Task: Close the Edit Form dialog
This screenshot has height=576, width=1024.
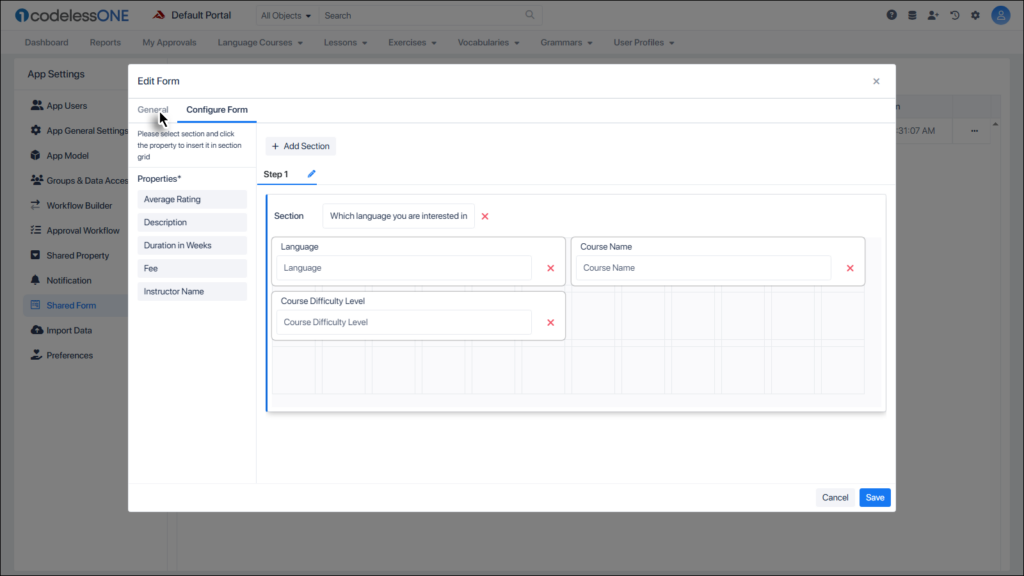Action: [x=876, y=81]
